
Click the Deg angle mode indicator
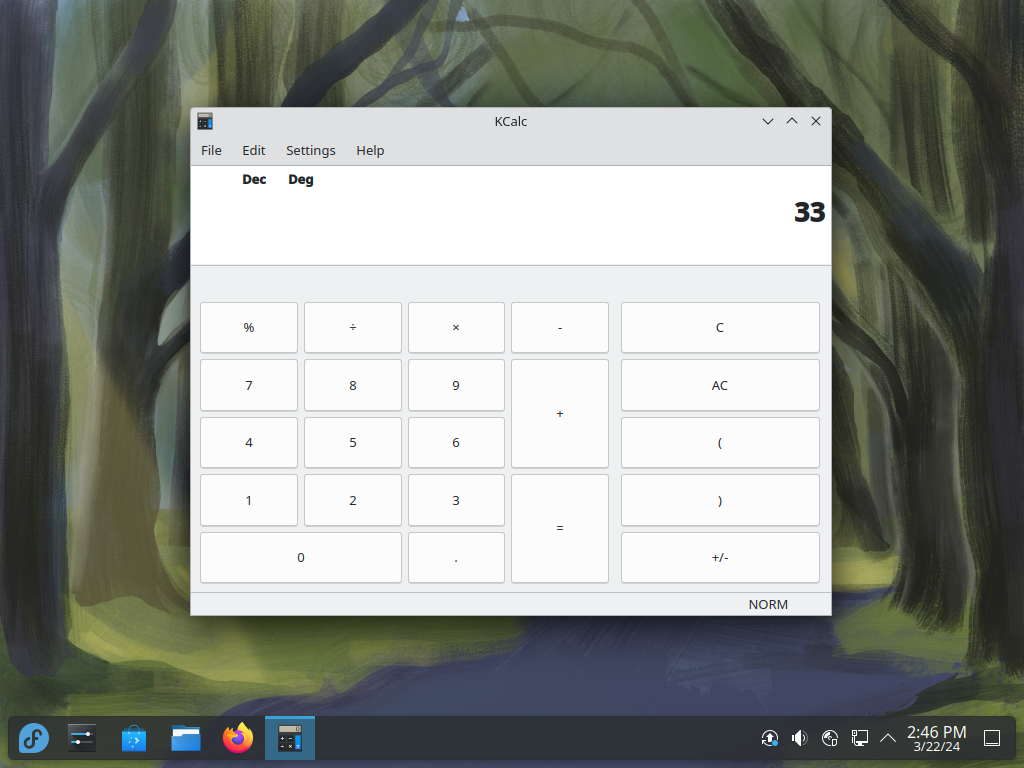(300, 180)
